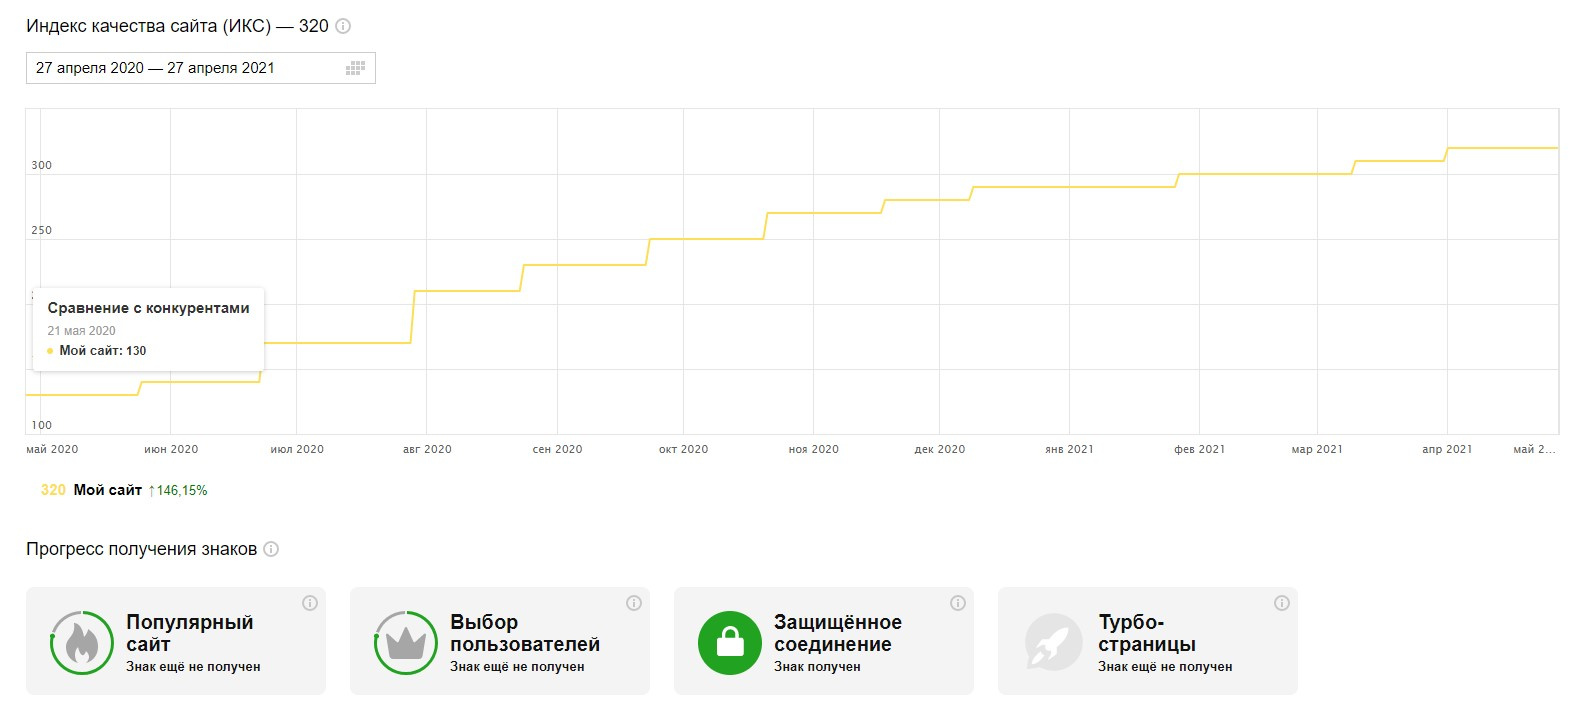Click the Мой сайт legend entry
The image size is (1577, 715).
click(108, 490)
